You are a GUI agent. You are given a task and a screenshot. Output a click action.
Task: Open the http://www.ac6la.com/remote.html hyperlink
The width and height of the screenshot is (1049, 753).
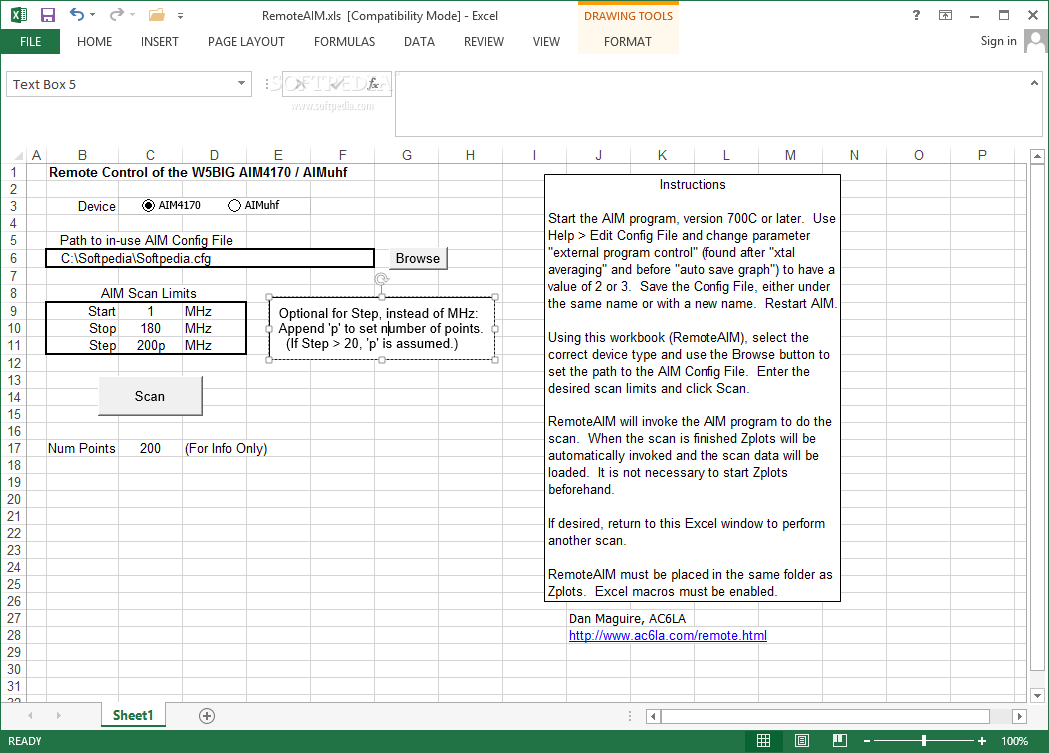tap(668, 635)
